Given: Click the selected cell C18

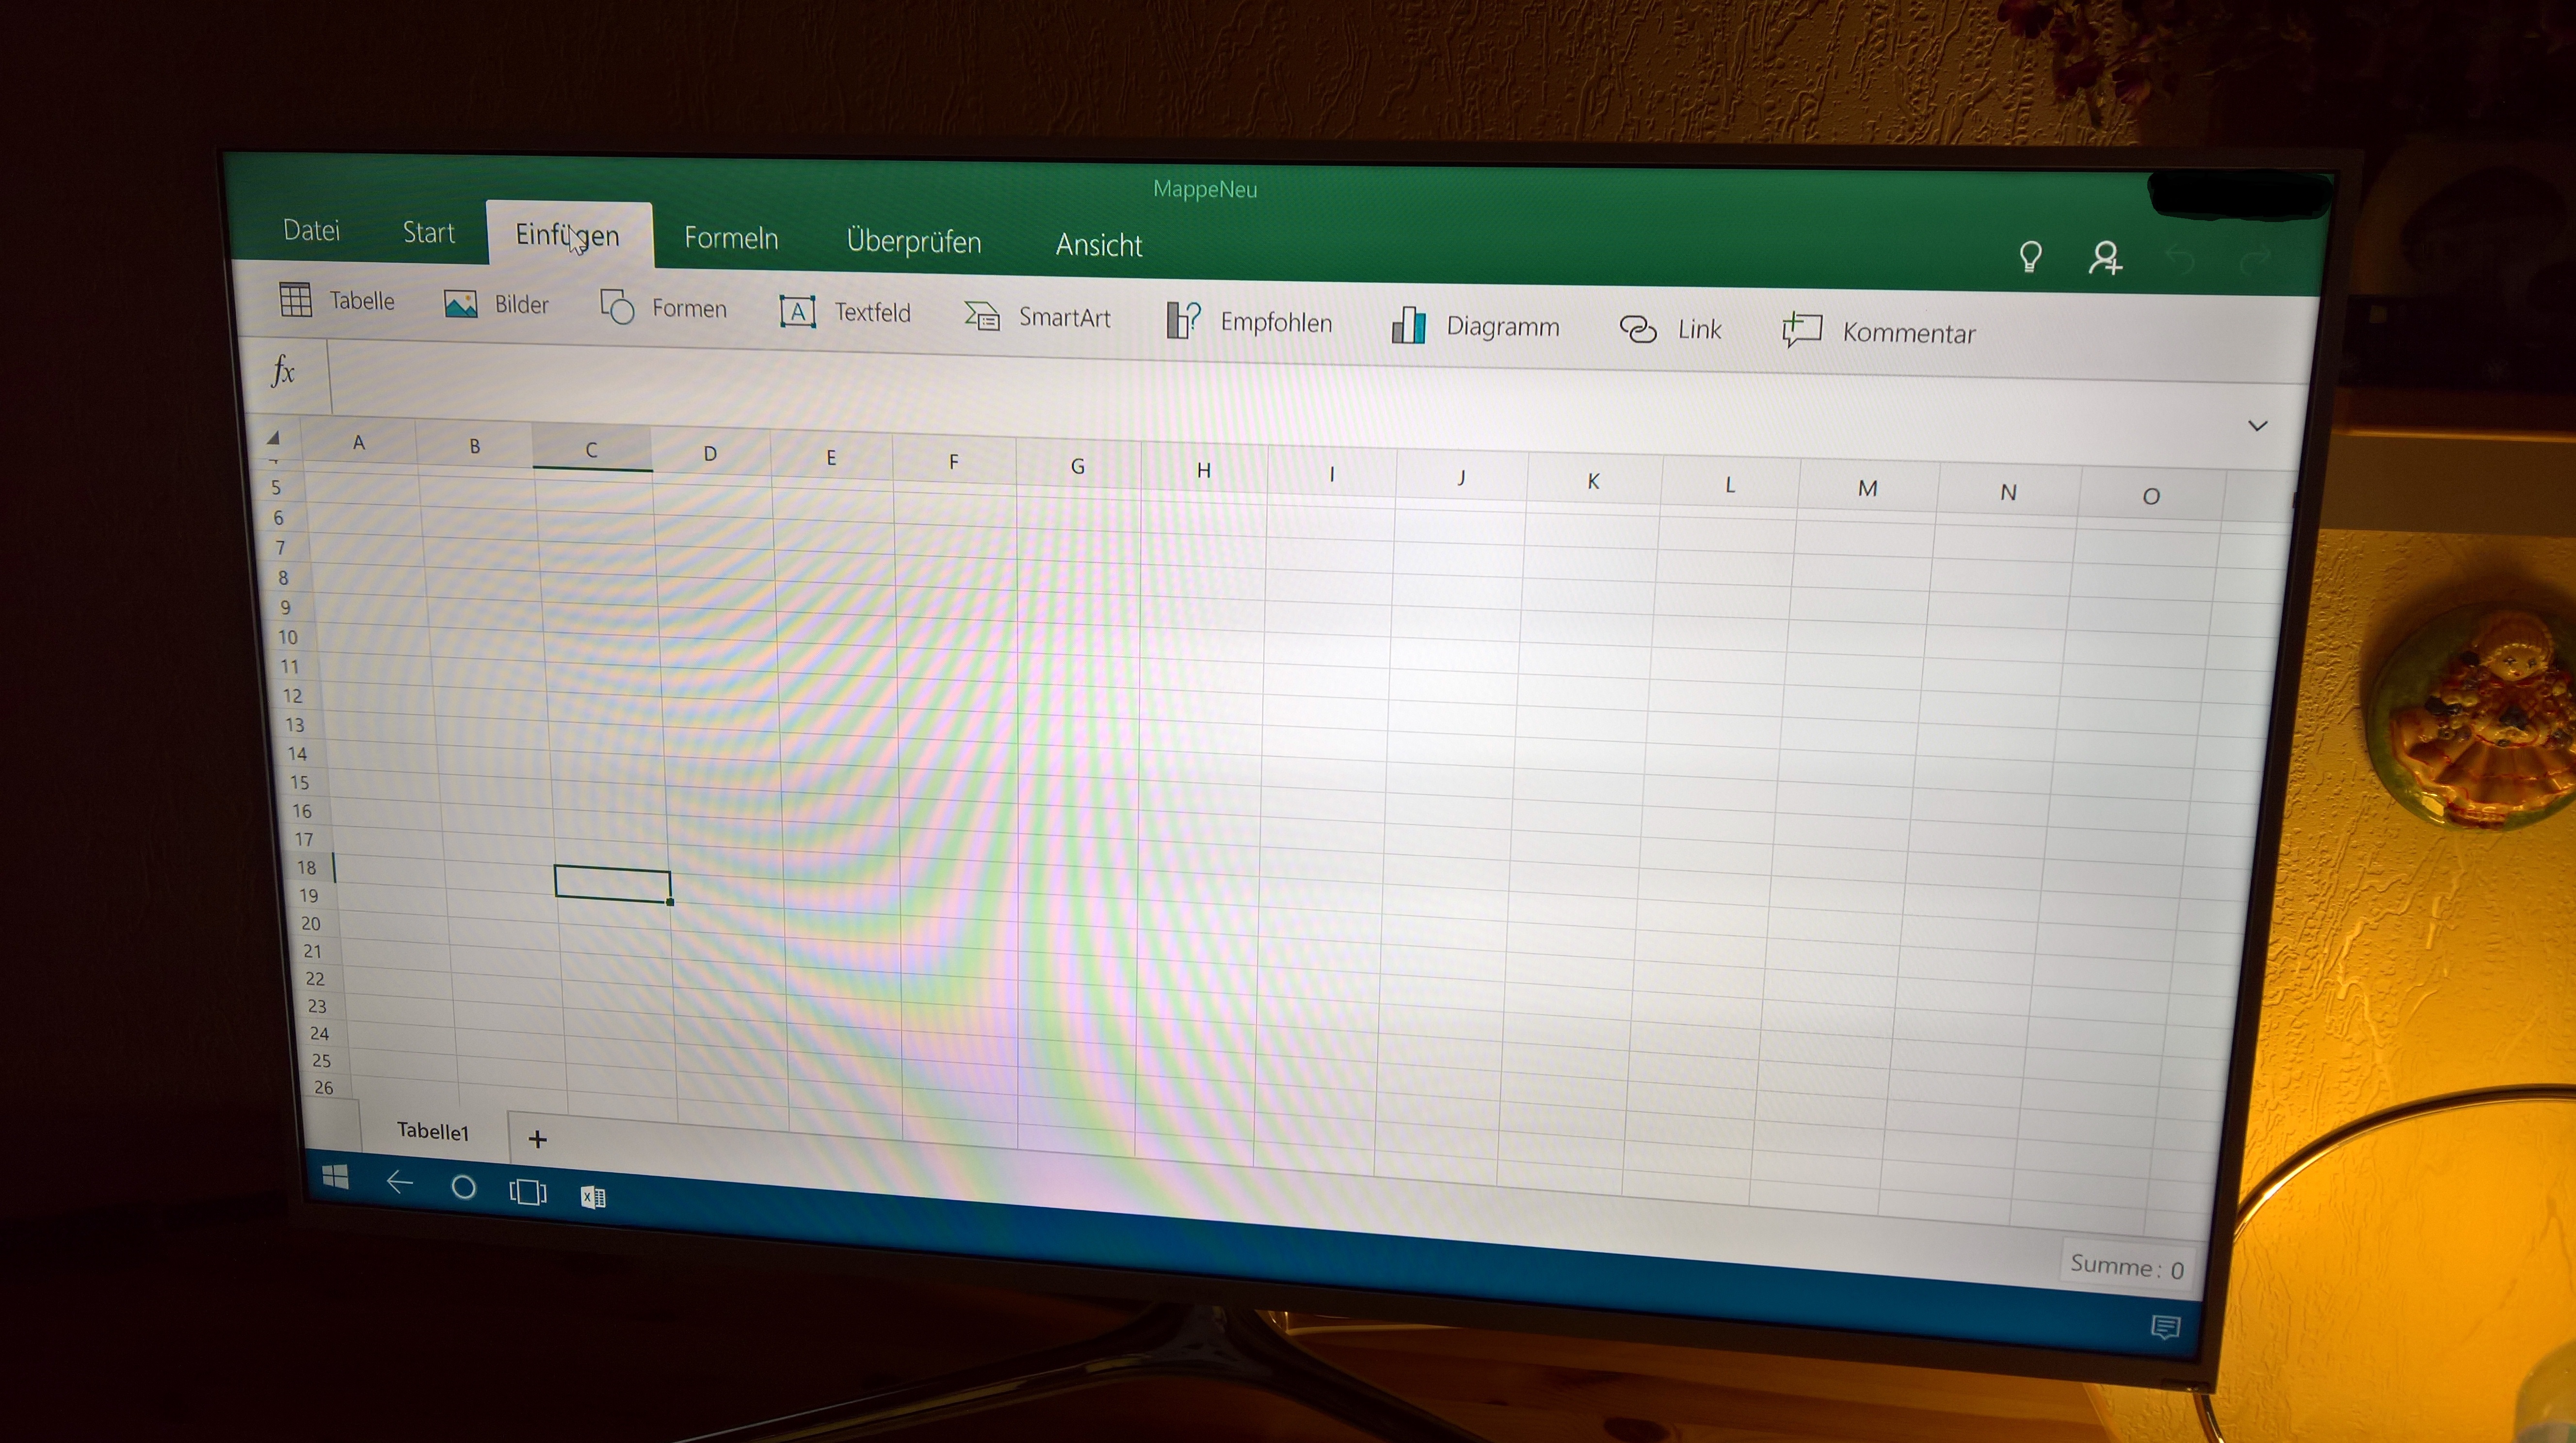Looking at the screenshot, I should (x=612, y=883).
